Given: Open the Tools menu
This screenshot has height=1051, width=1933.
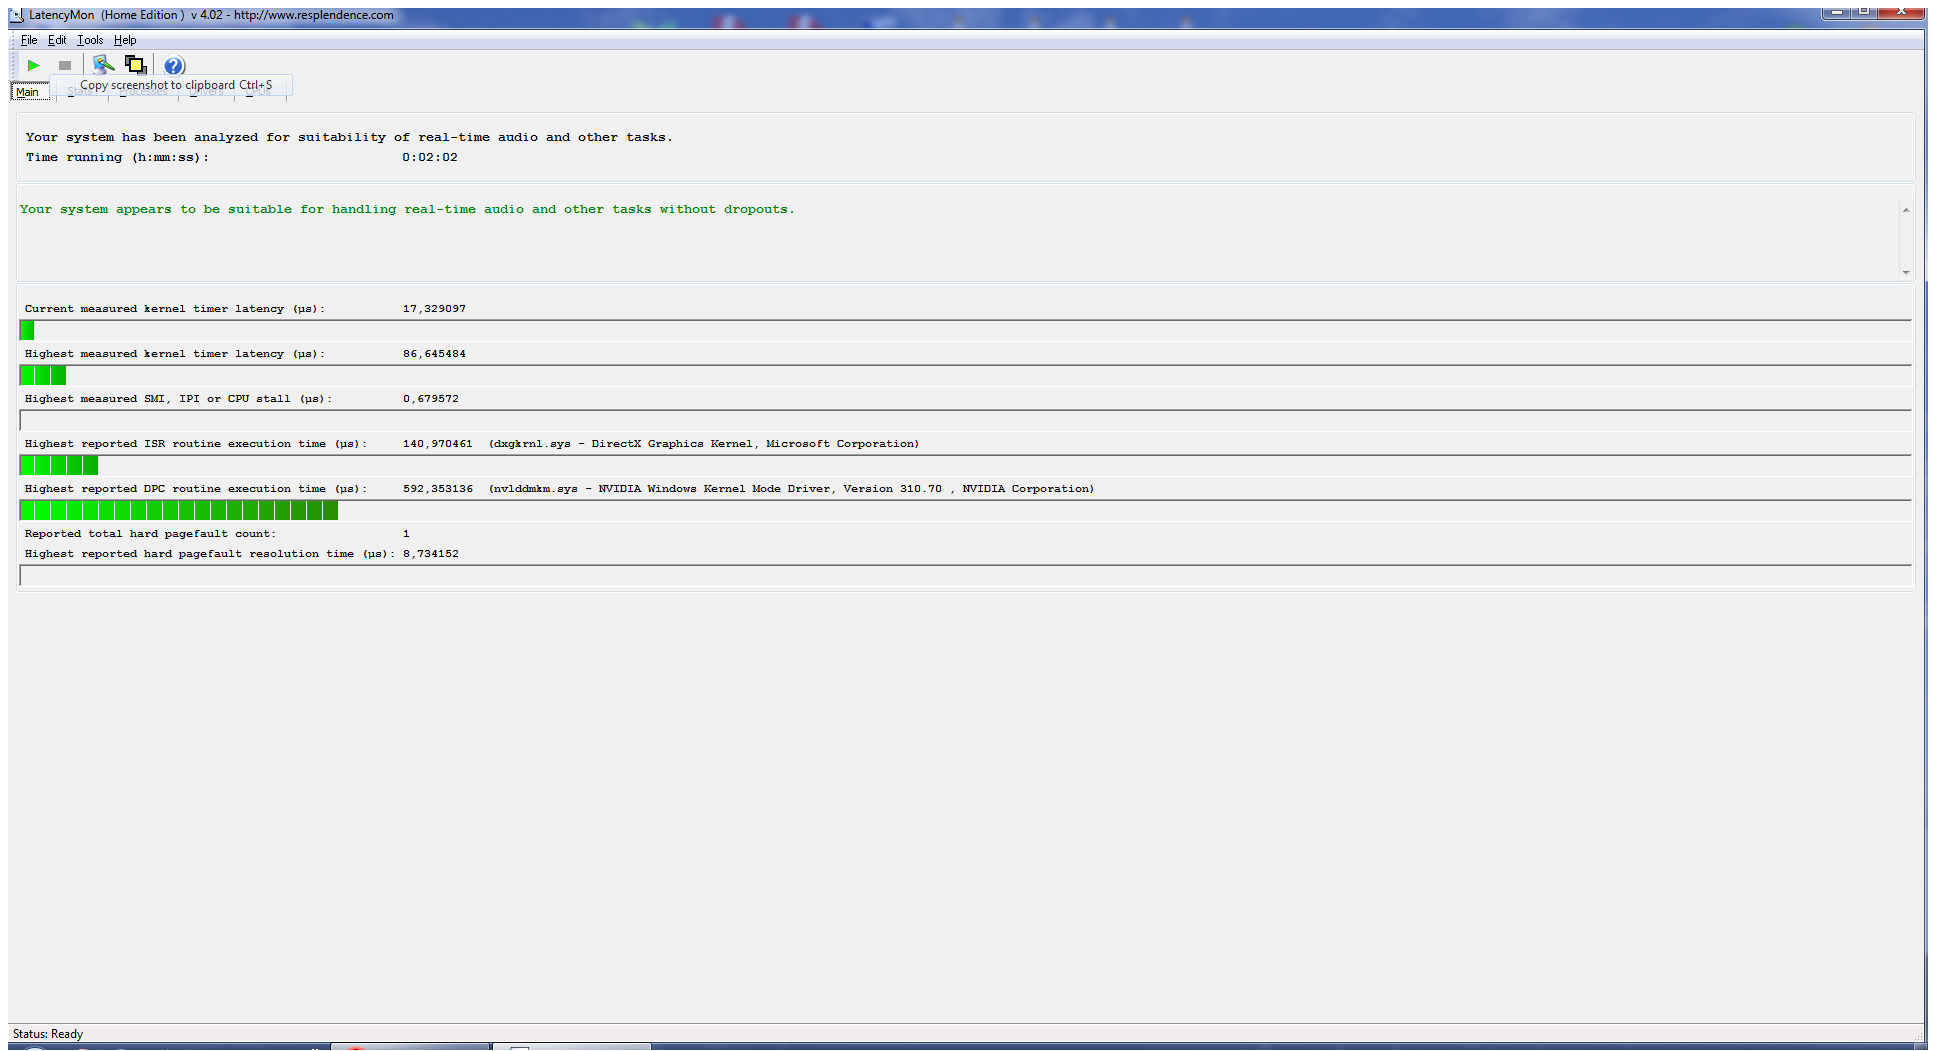Looking at the screenshot, I should 90,40.
